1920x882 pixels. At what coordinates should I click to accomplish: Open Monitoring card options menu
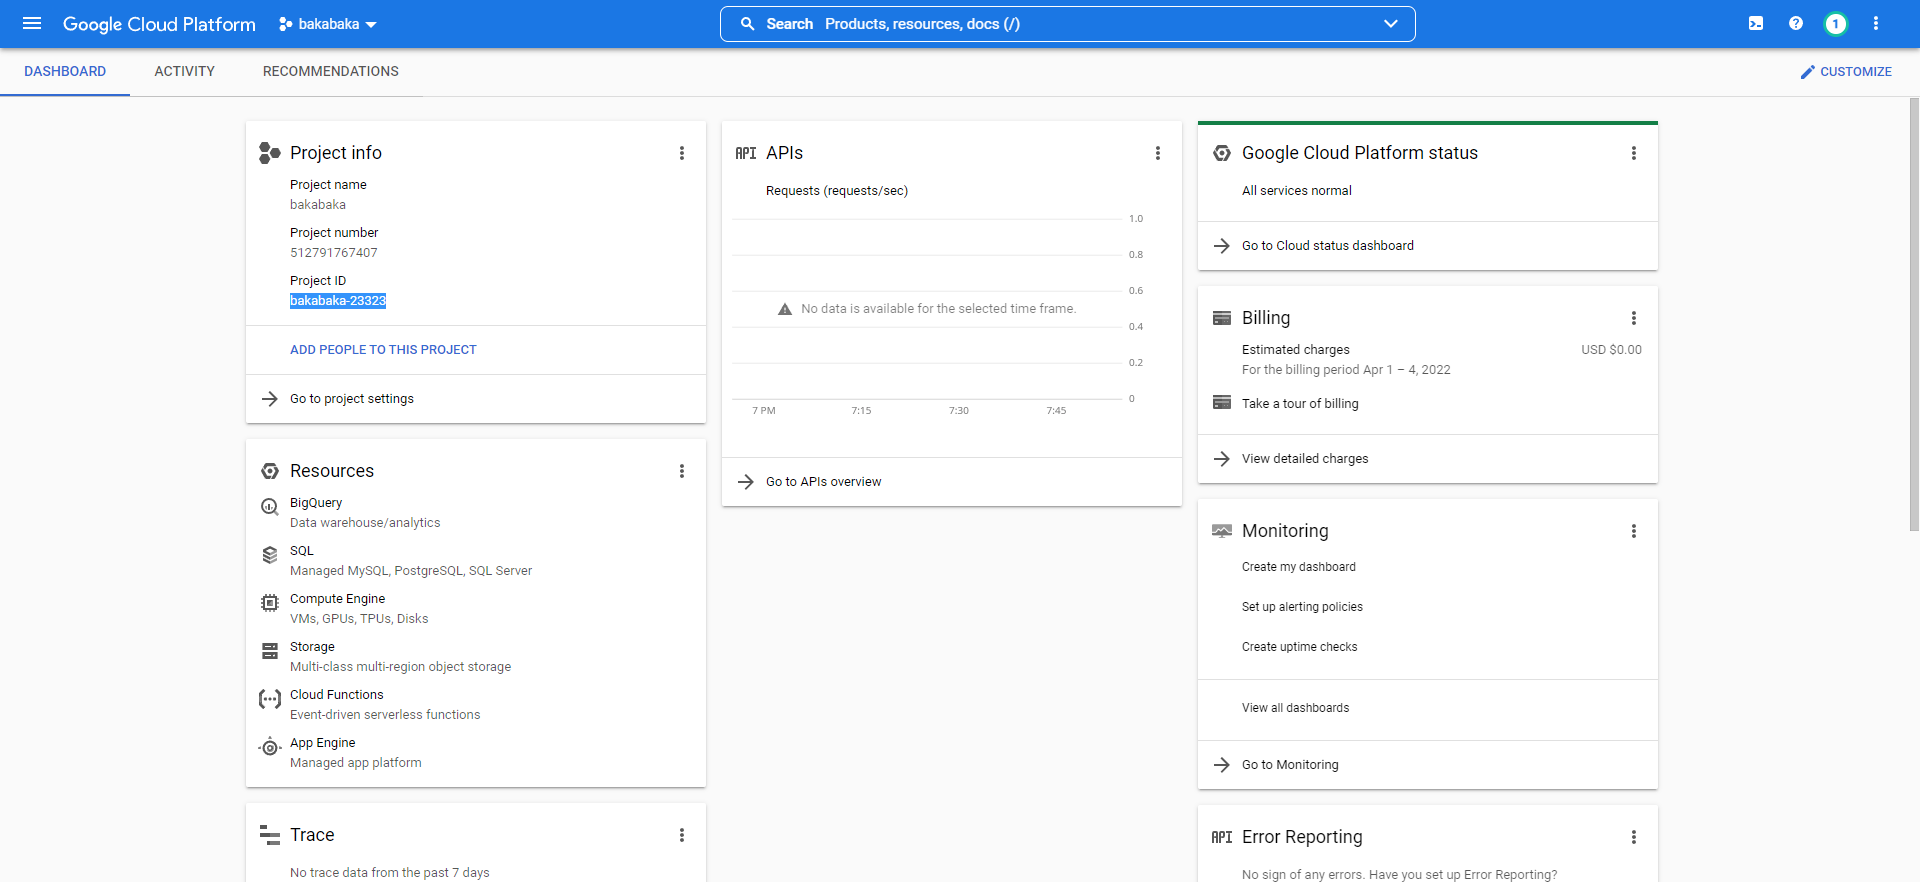[1634, 531]
